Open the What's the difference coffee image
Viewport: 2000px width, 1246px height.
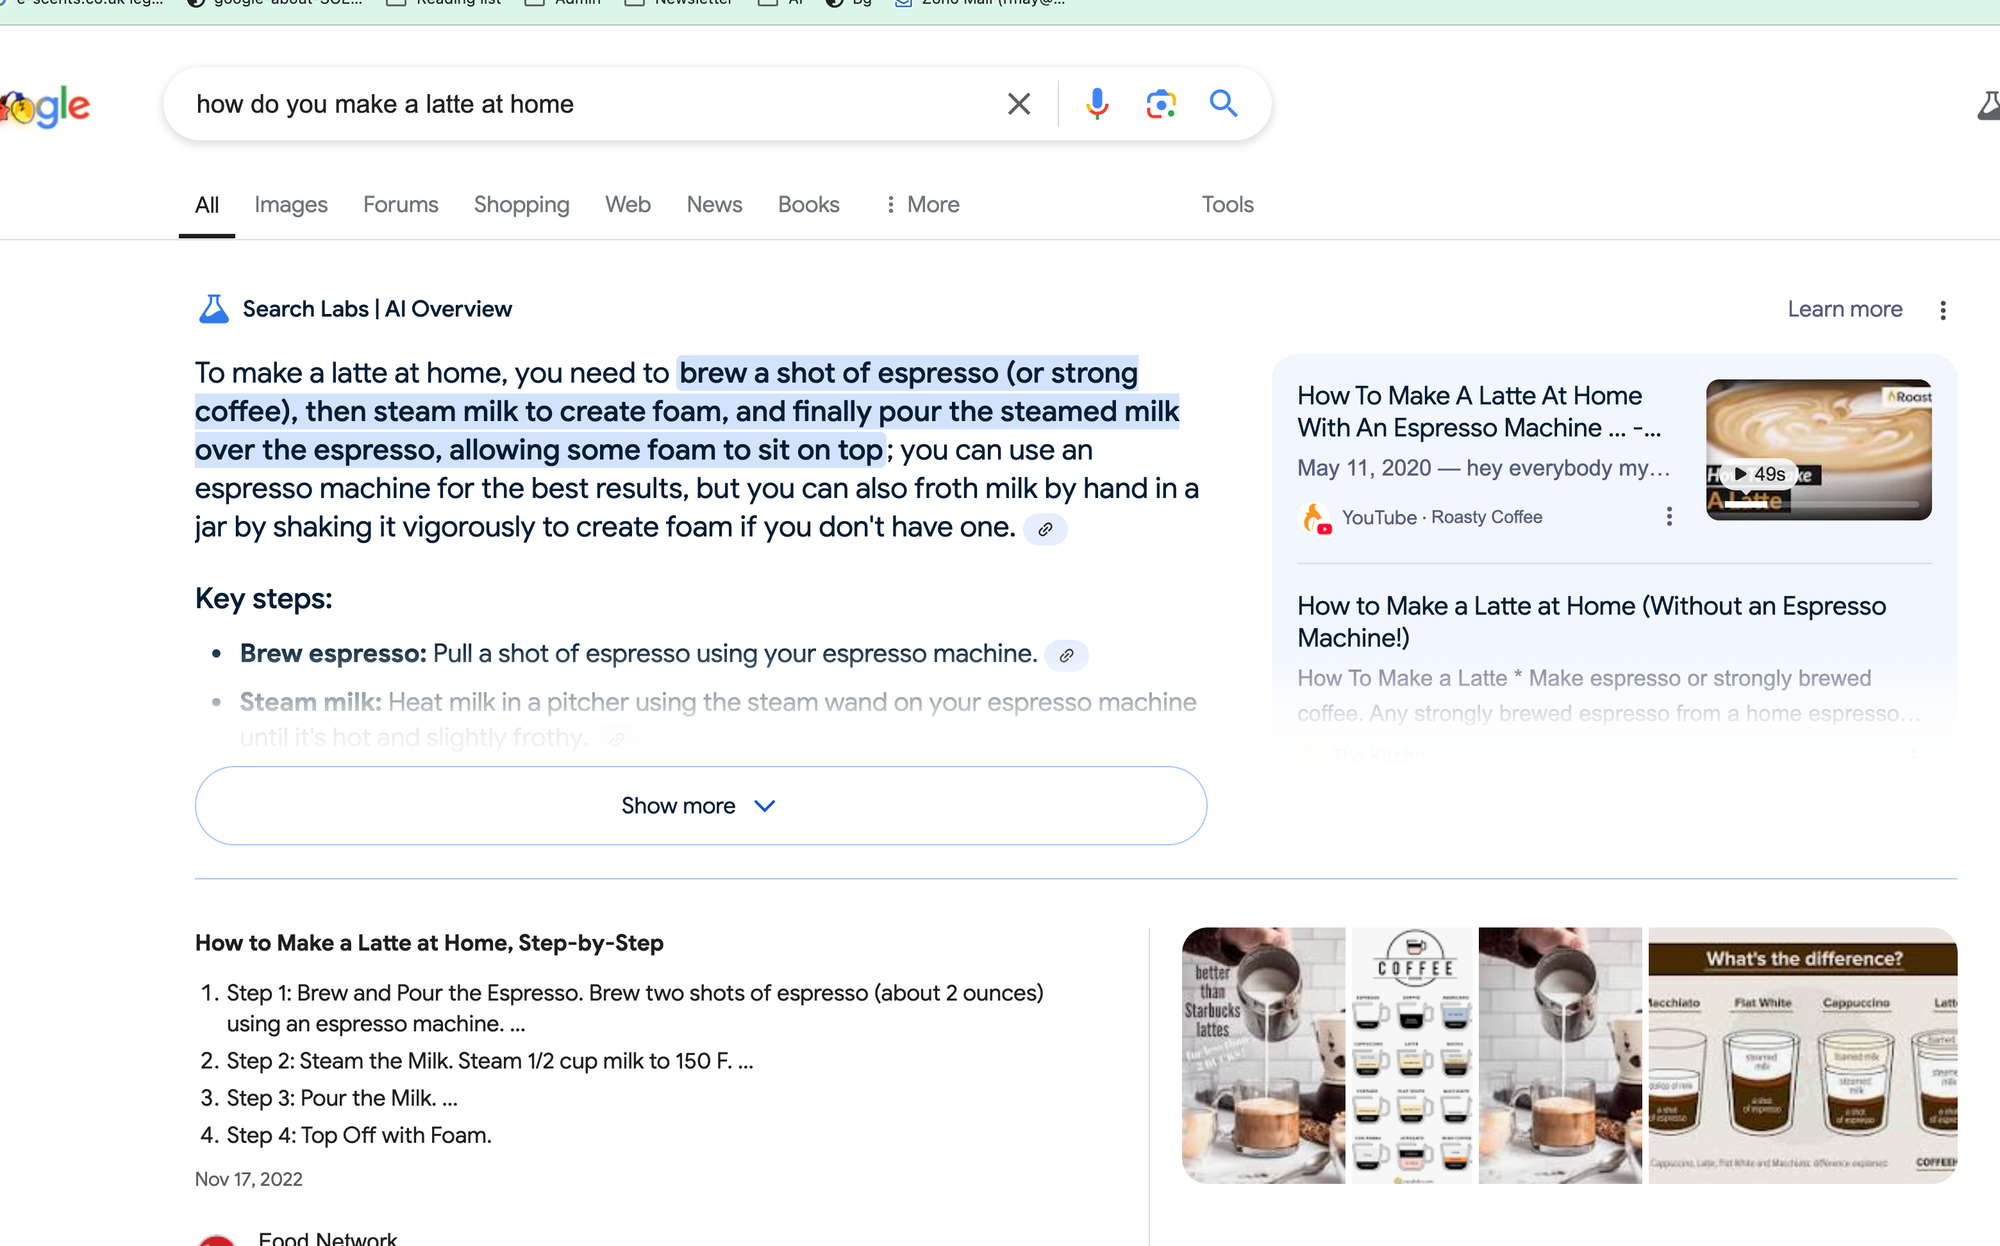coord(1802,1055)
